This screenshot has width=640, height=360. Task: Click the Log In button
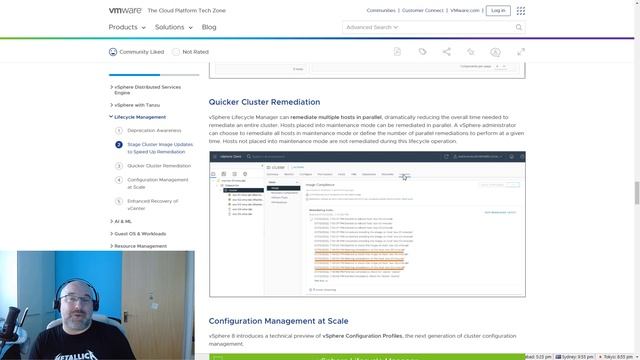pos(498,11)
